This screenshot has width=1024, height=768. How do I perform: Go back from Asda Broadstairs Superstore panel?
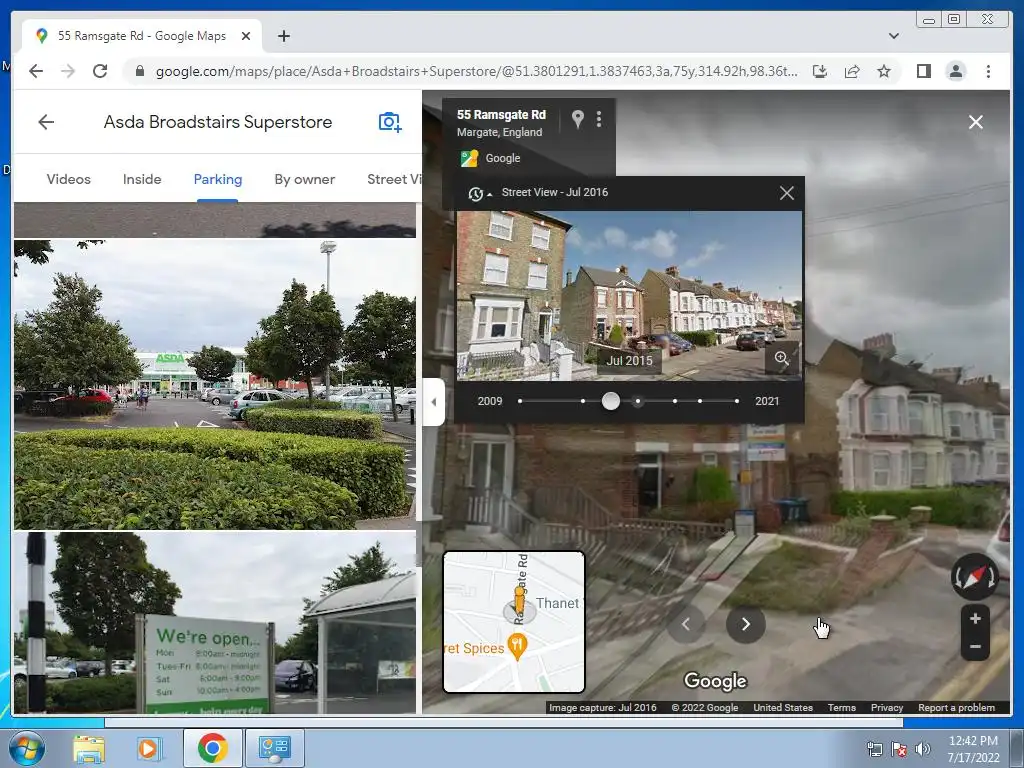pos(46,122)
